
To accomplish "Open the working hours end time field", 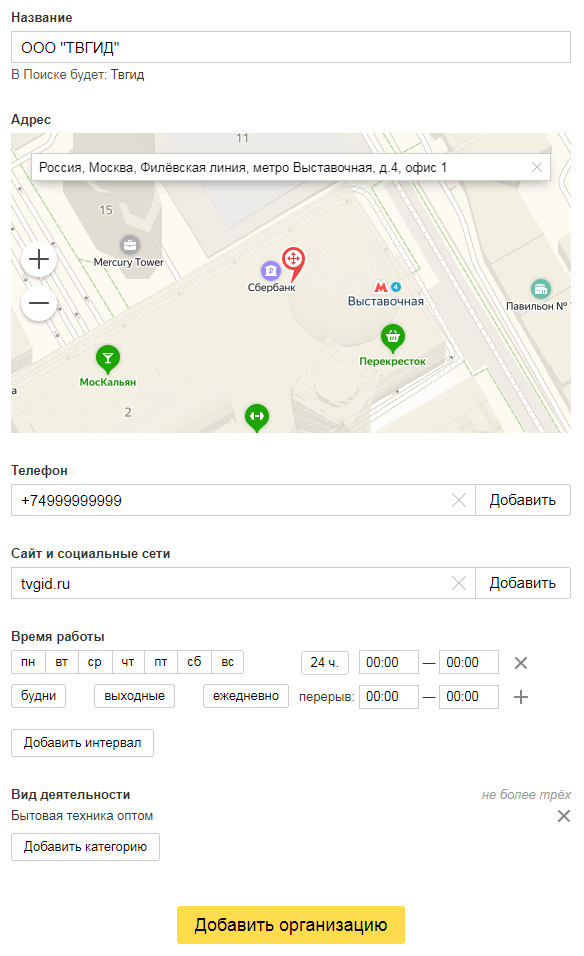I will tap(469, 663).
